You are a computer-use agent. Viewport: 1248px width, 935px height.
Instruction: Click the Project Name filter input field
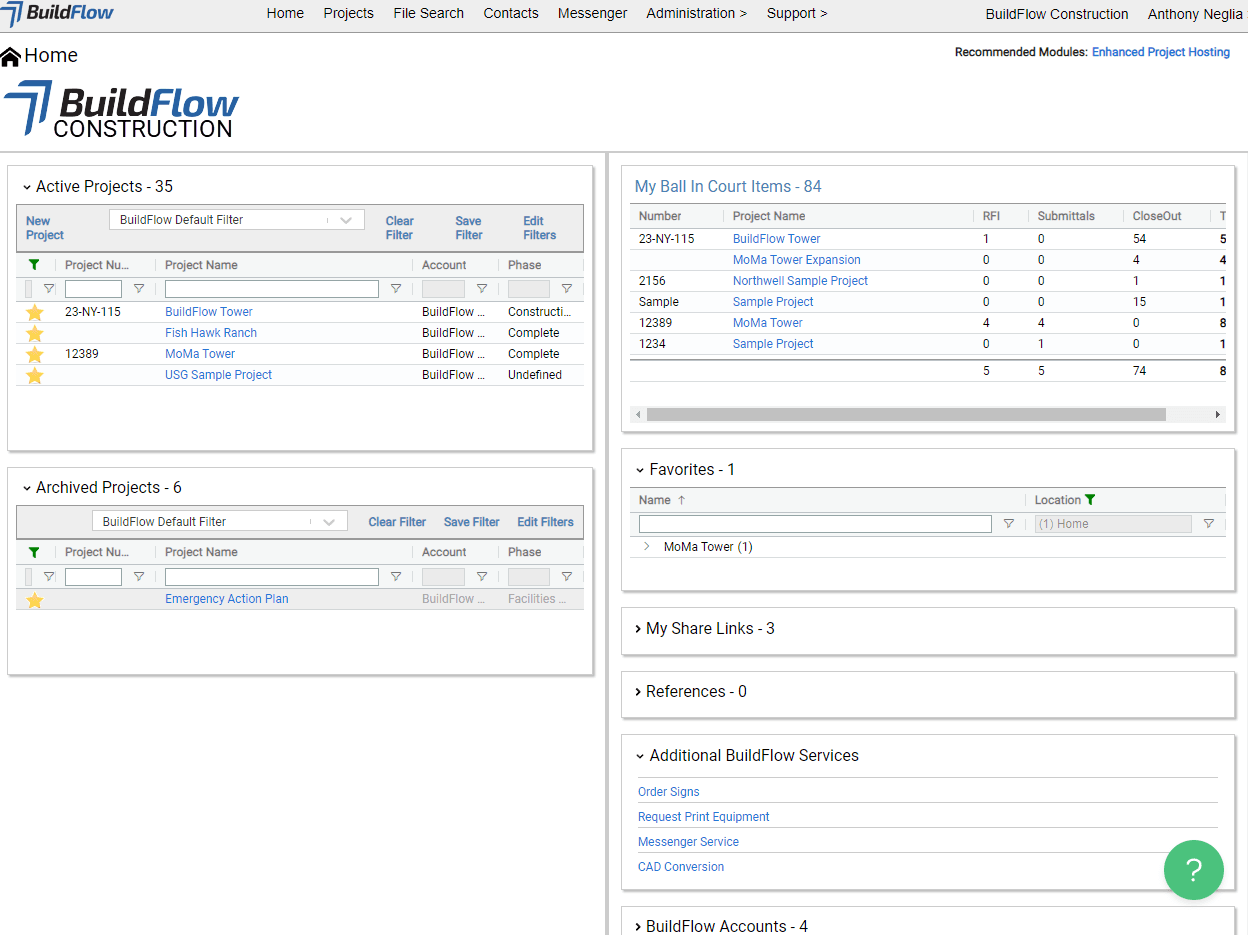(271, 288)
